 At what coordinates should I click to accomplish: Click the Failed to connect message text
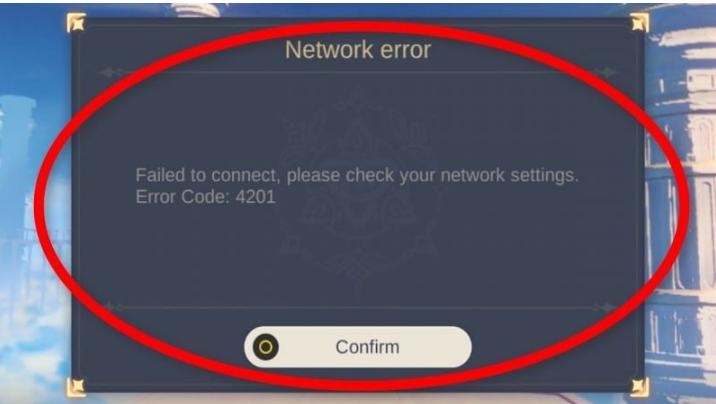(x=357, y=175)
